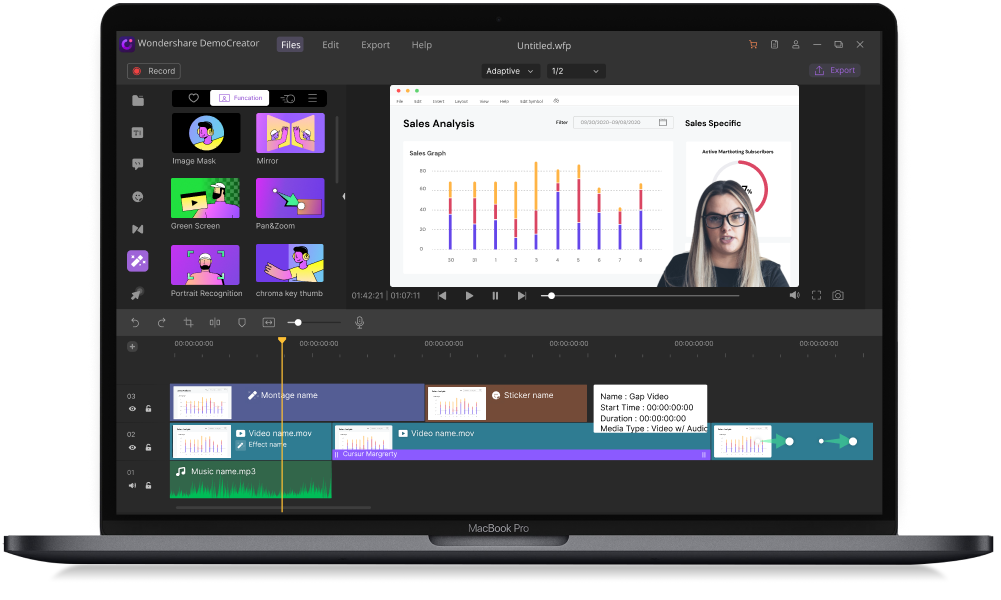Open the Help menu
The image size is (1001, 600).
pyautogui.click(x=421, y=45)
